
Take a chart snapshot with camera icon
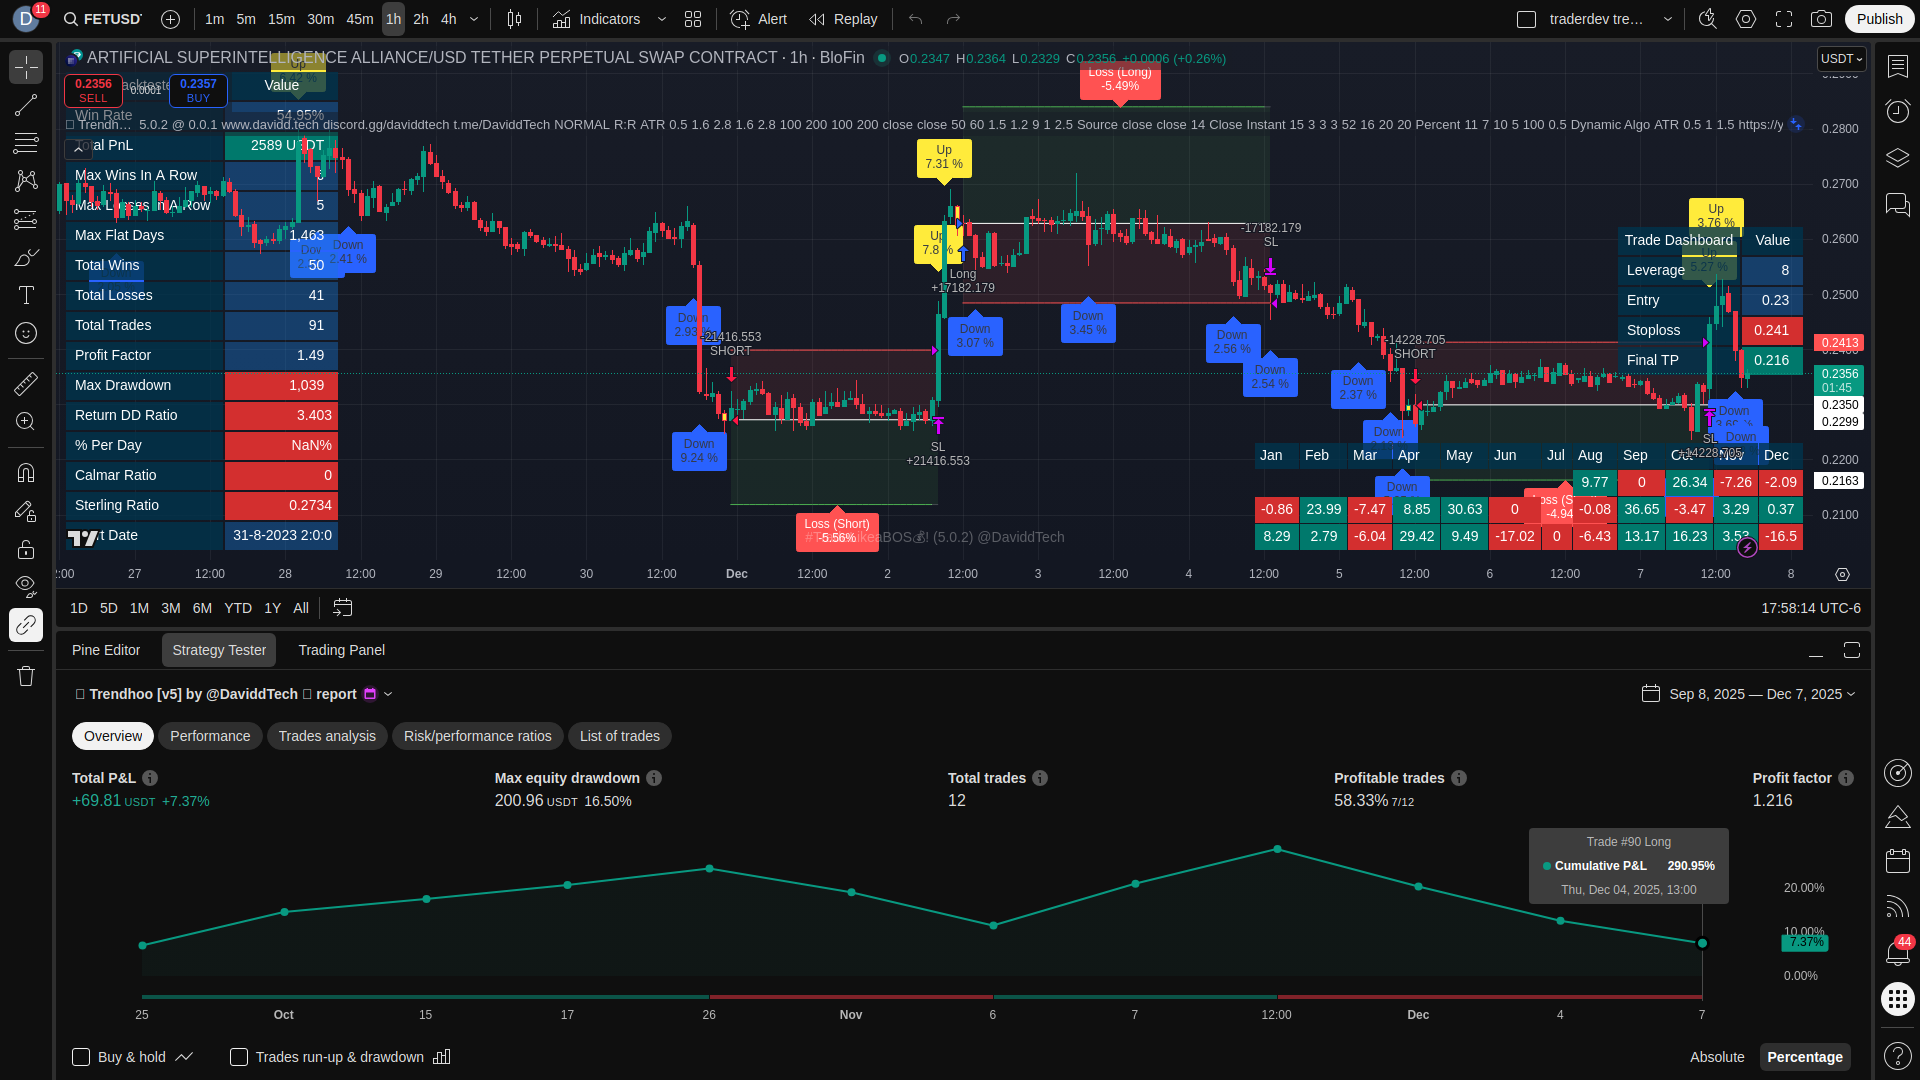point(1822,19)
